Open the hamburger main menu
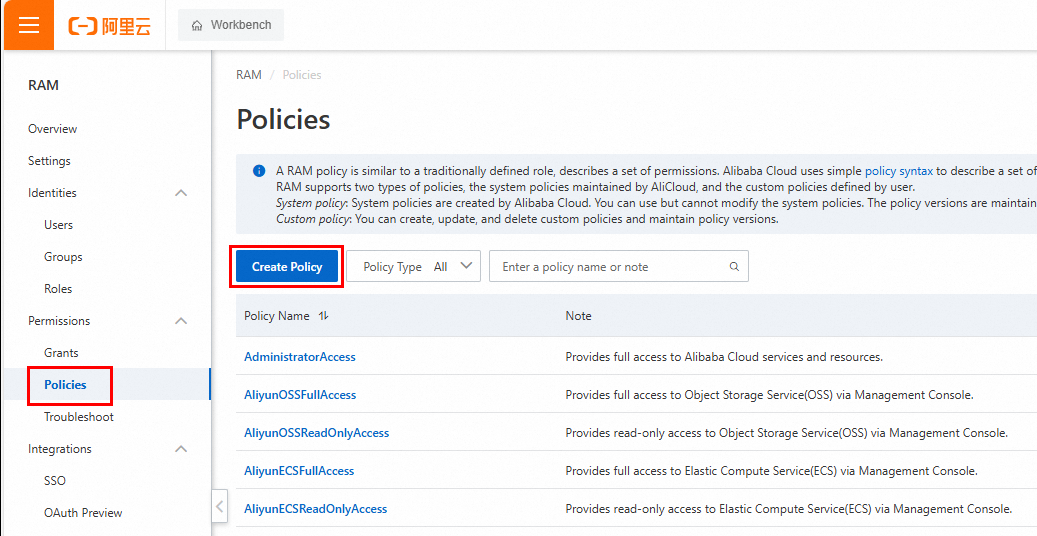Screen dimensions: 1037x536 pyautogui.click(x=28, y=25)
